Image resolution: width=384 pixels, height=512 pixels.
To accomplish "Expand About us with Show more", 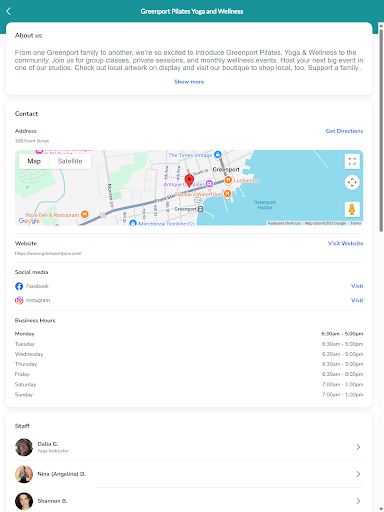I will (x=189, y=82).
